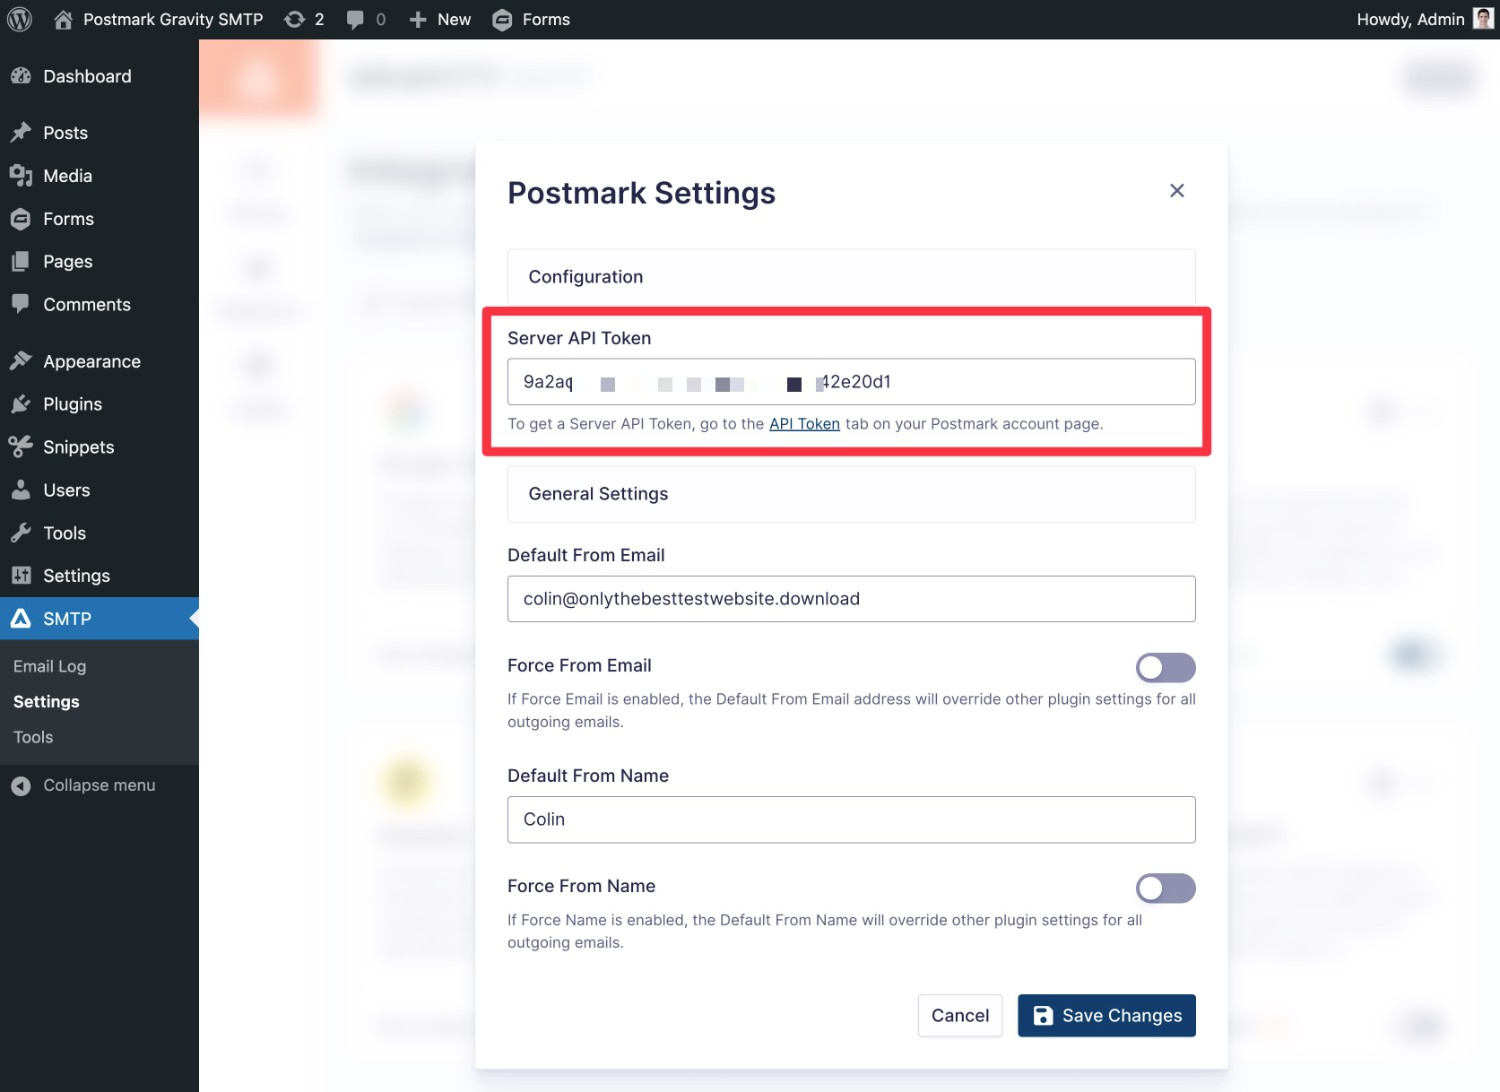Follow the API Token link

pos(804,424)
